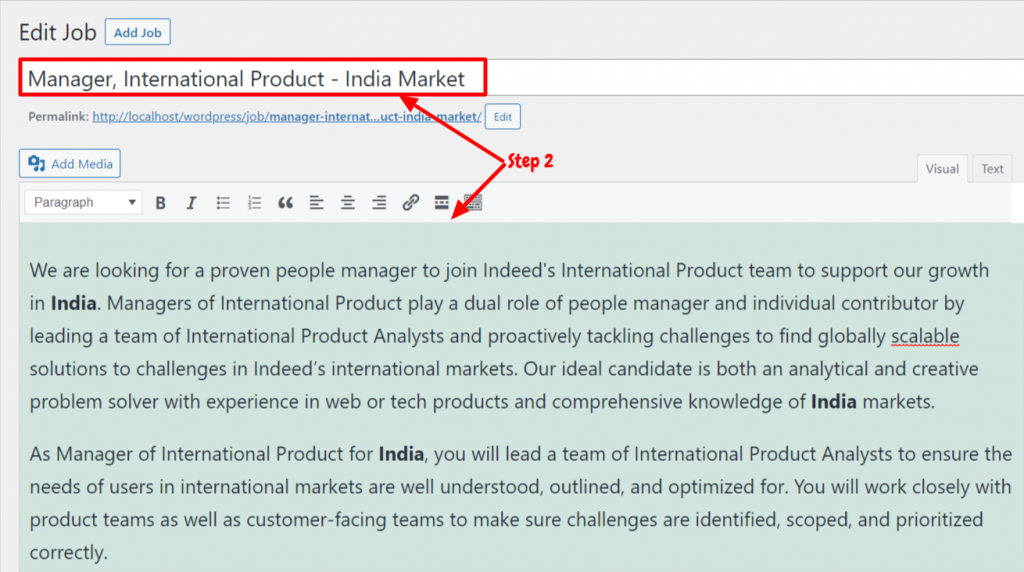Screen dimensions: 1024x572
Task: Switch to the Visual editor tab
Action: [942, 169]
